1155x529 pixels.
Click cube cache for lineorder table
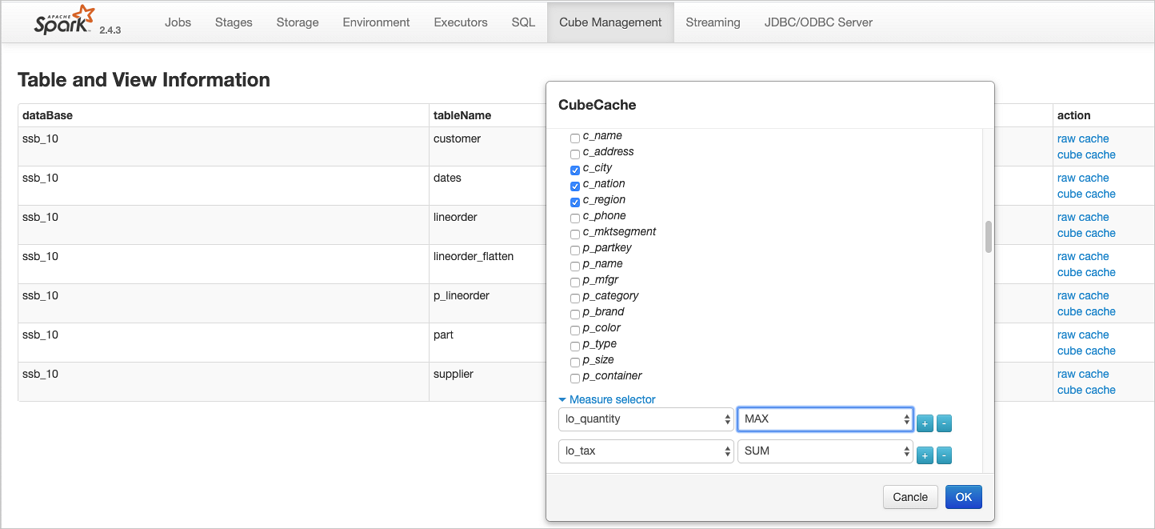1086,233
